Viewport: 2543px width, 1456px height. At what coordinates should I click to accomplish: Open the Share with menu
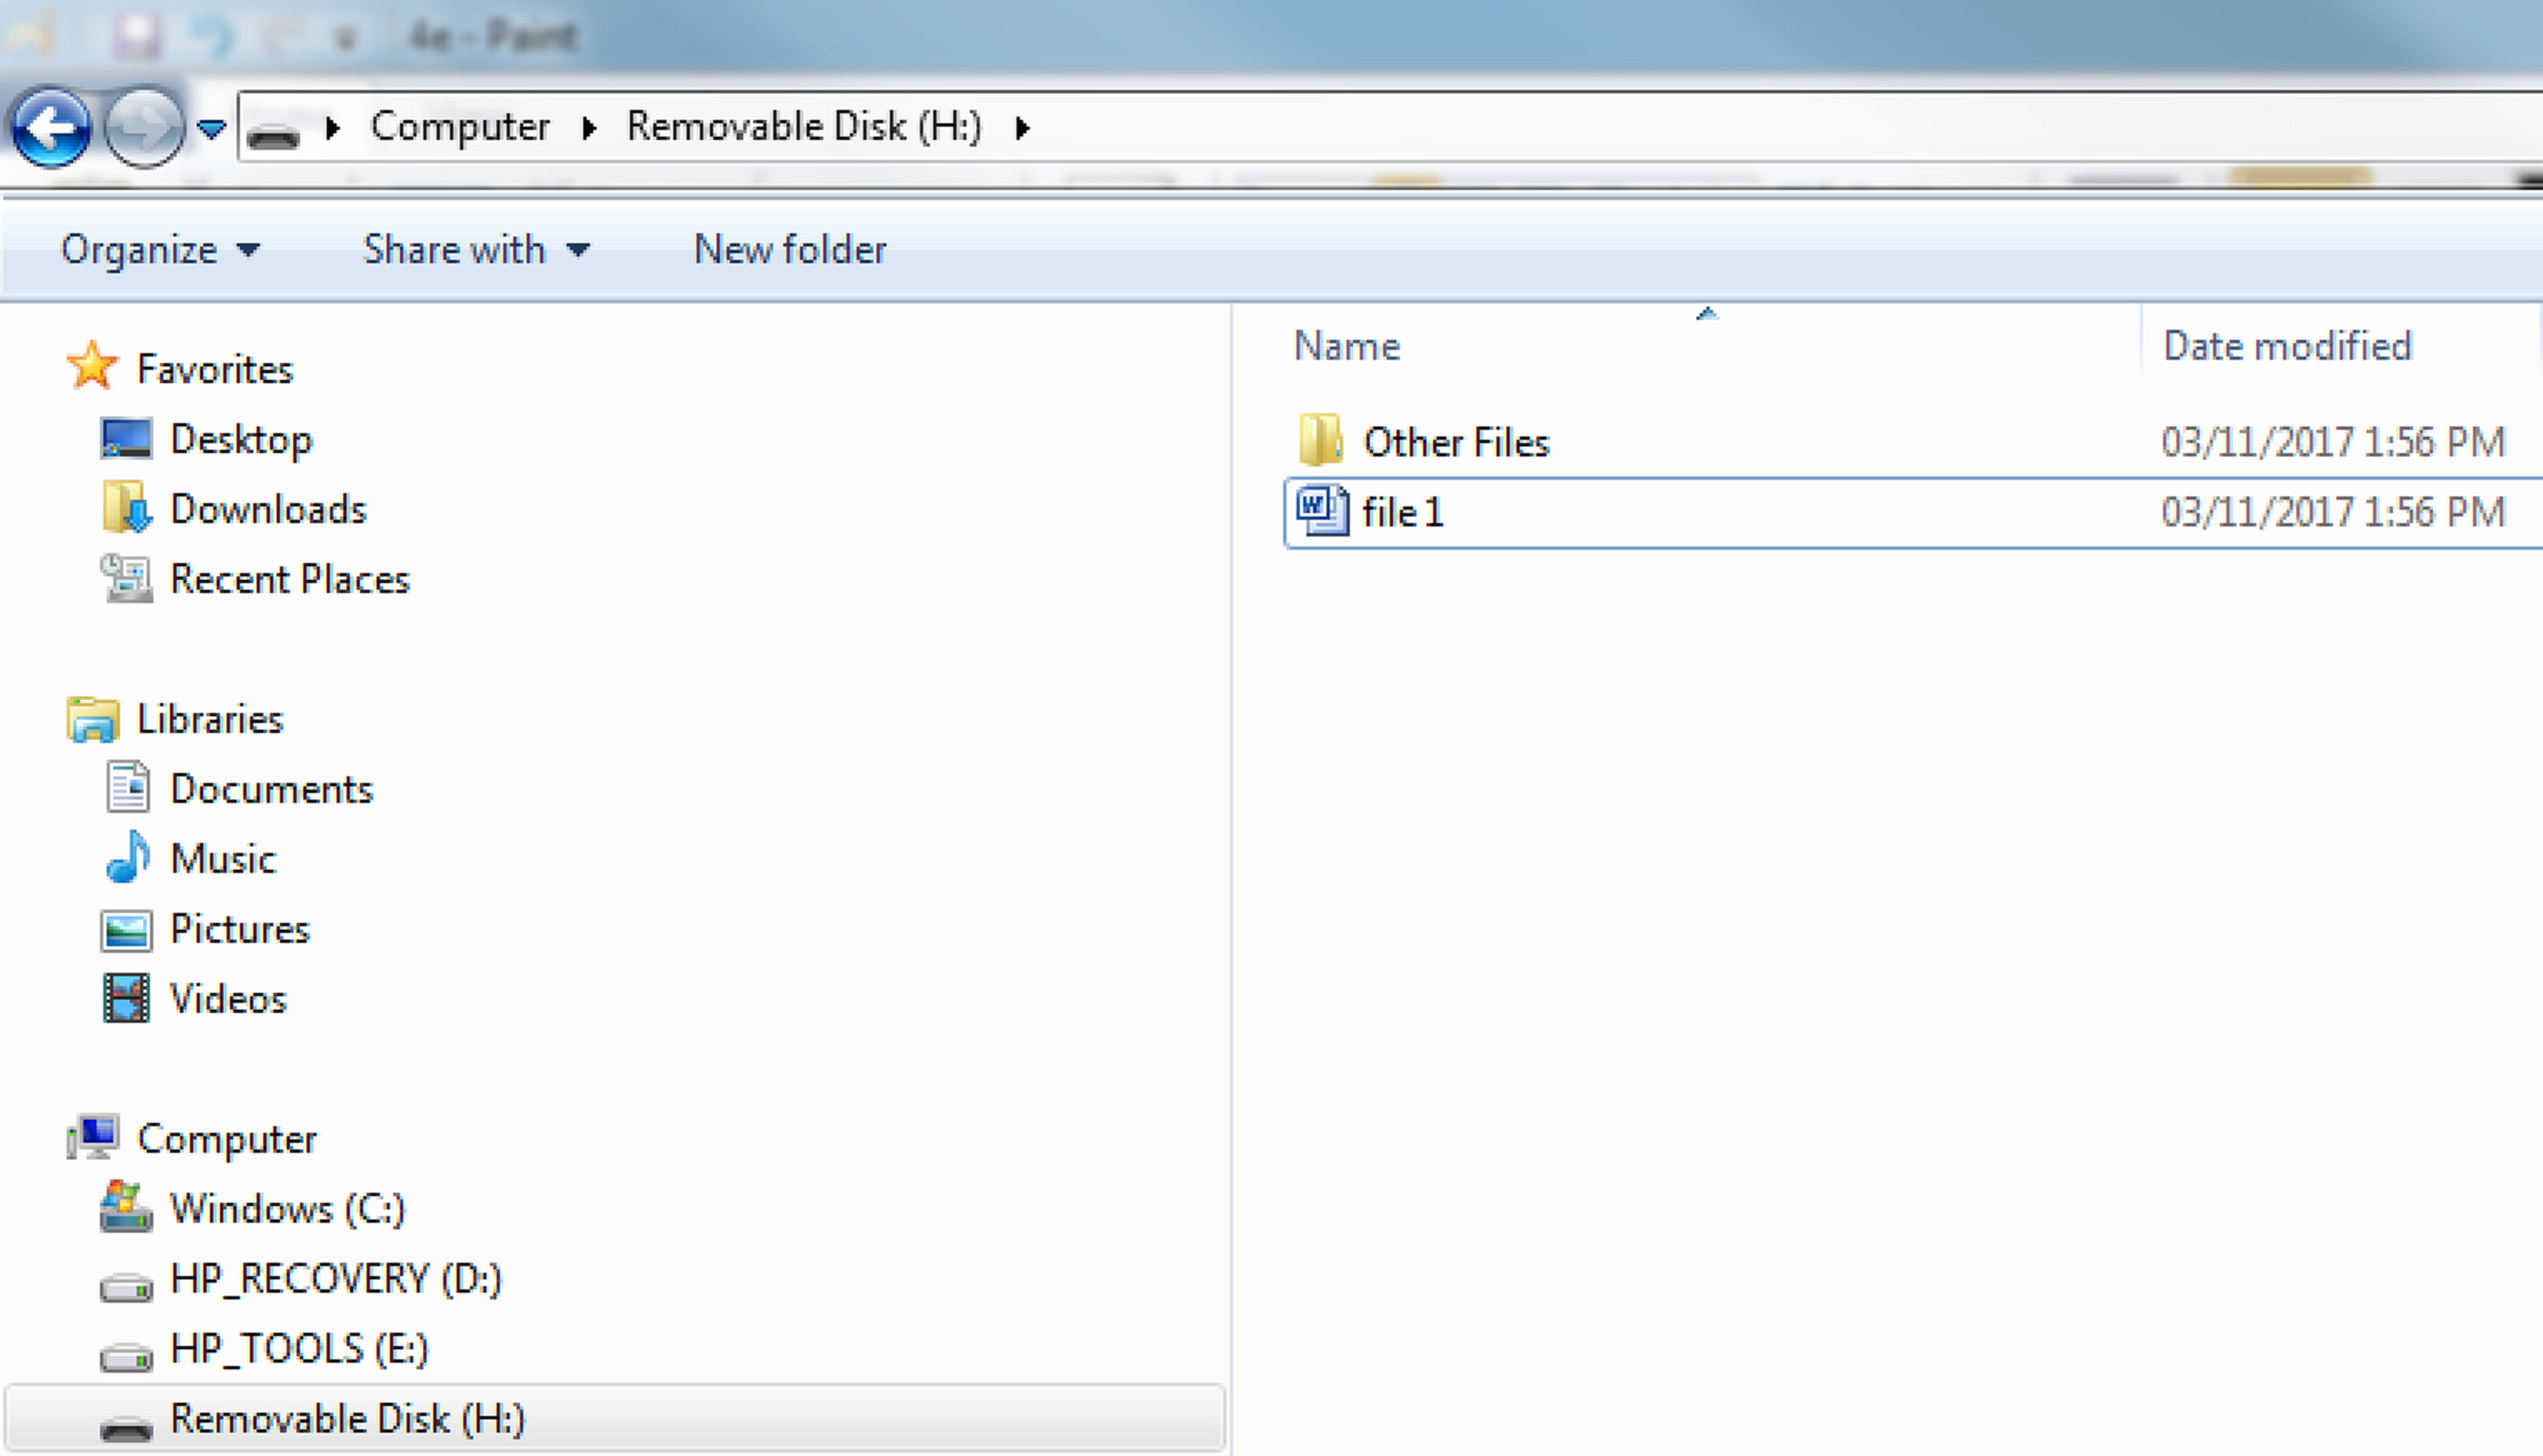coord(477,250)
